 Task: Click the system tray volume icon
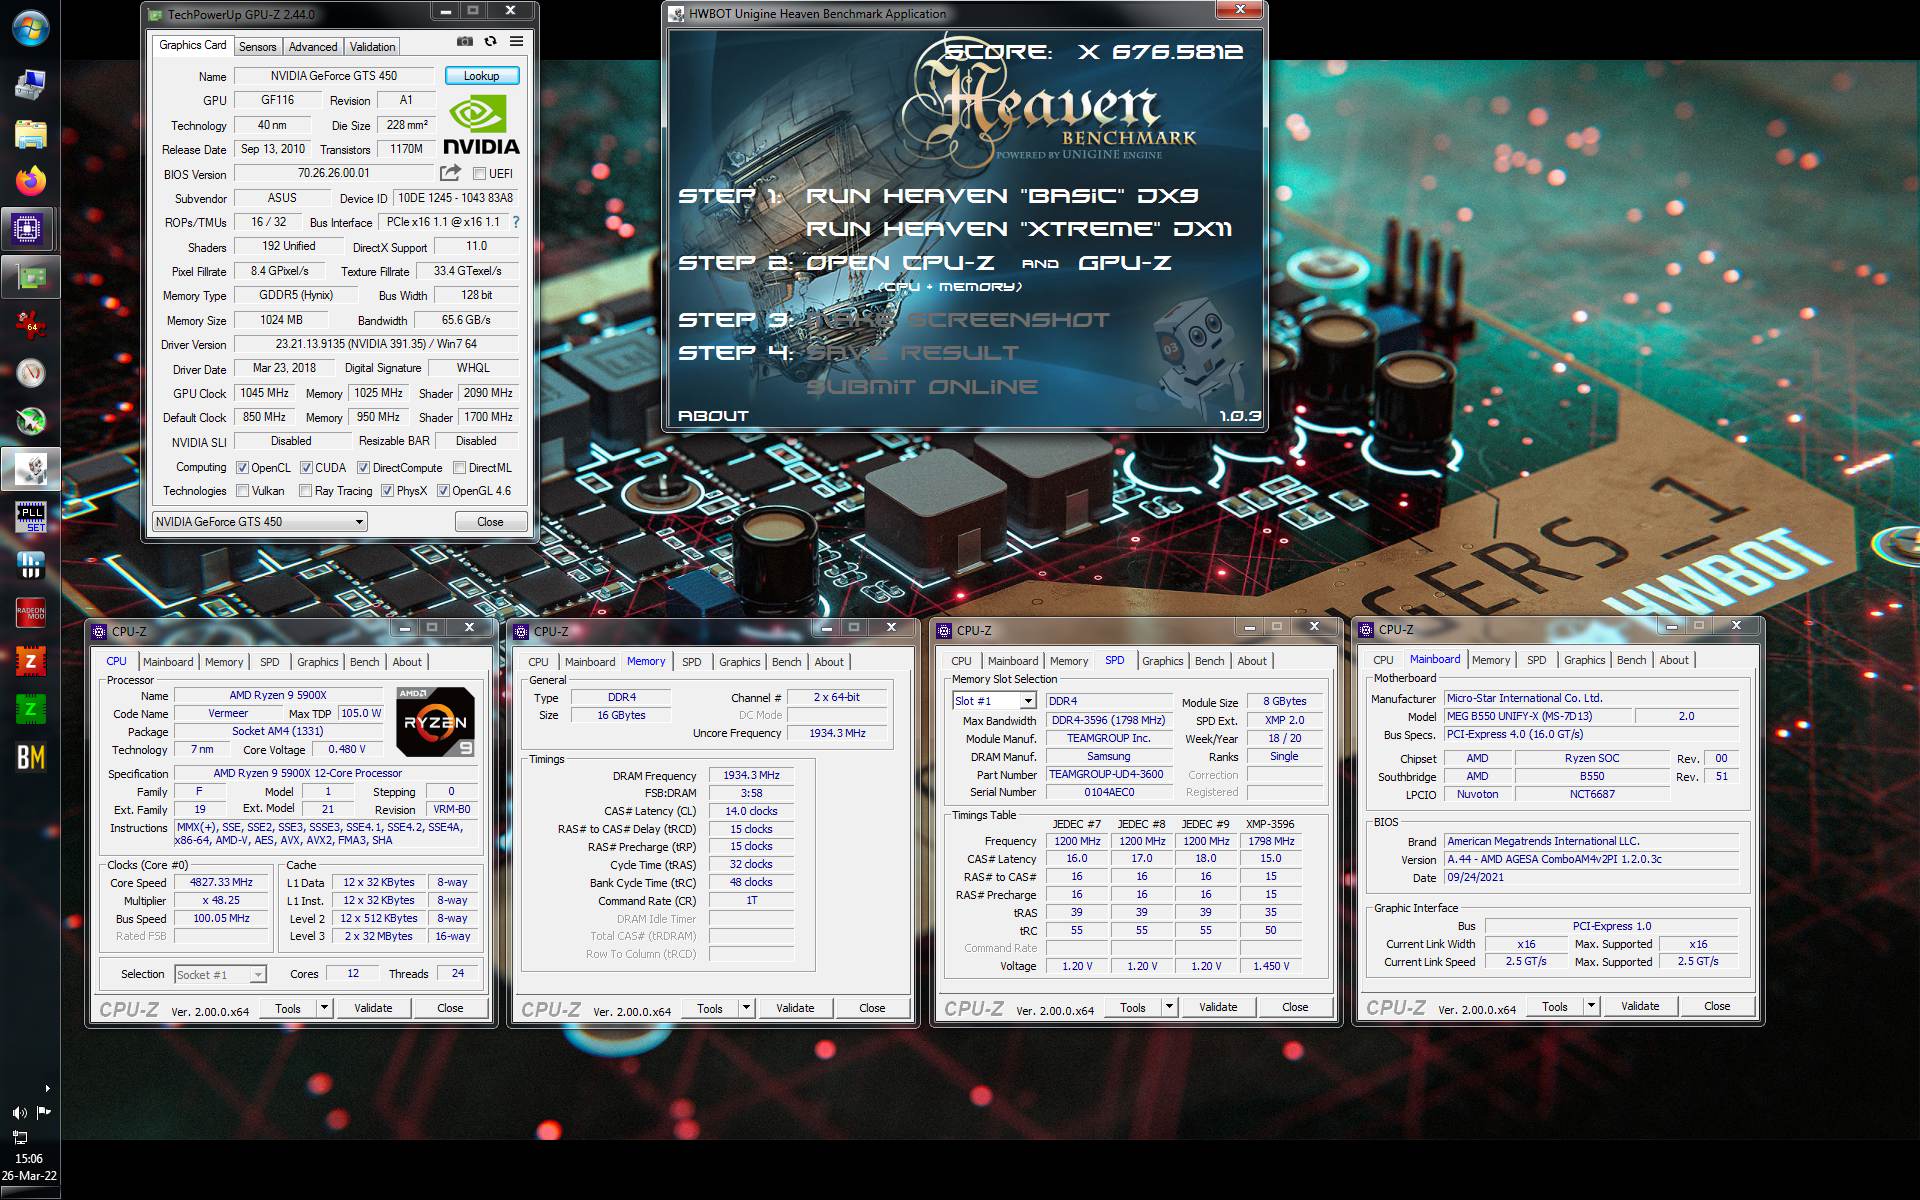pos(19,1112)
